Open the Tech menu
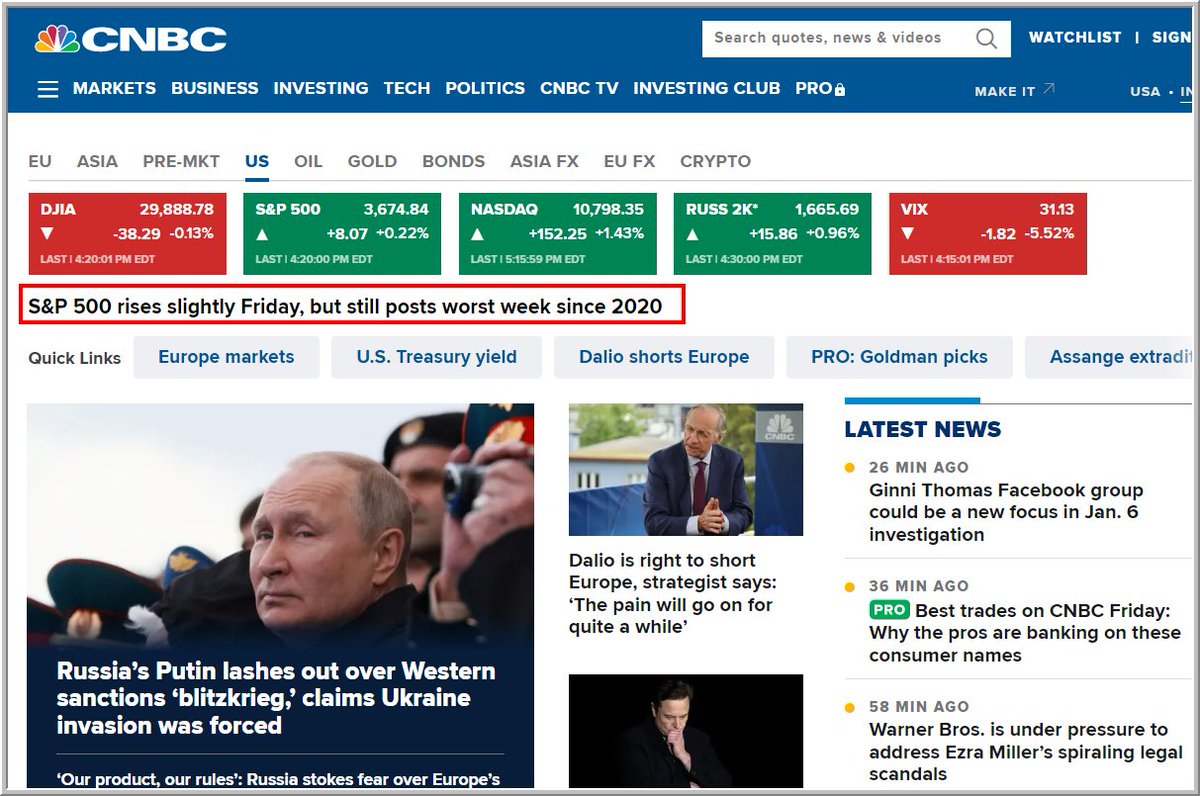 pos(407,88)
